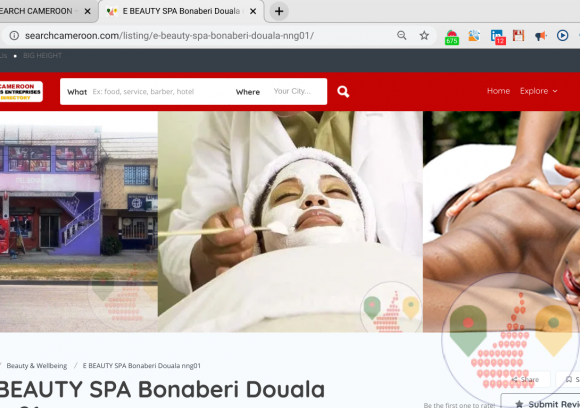Open the facial mask treatment photo
The width and height of the screenshot is (580, 408).
[290, 222]
